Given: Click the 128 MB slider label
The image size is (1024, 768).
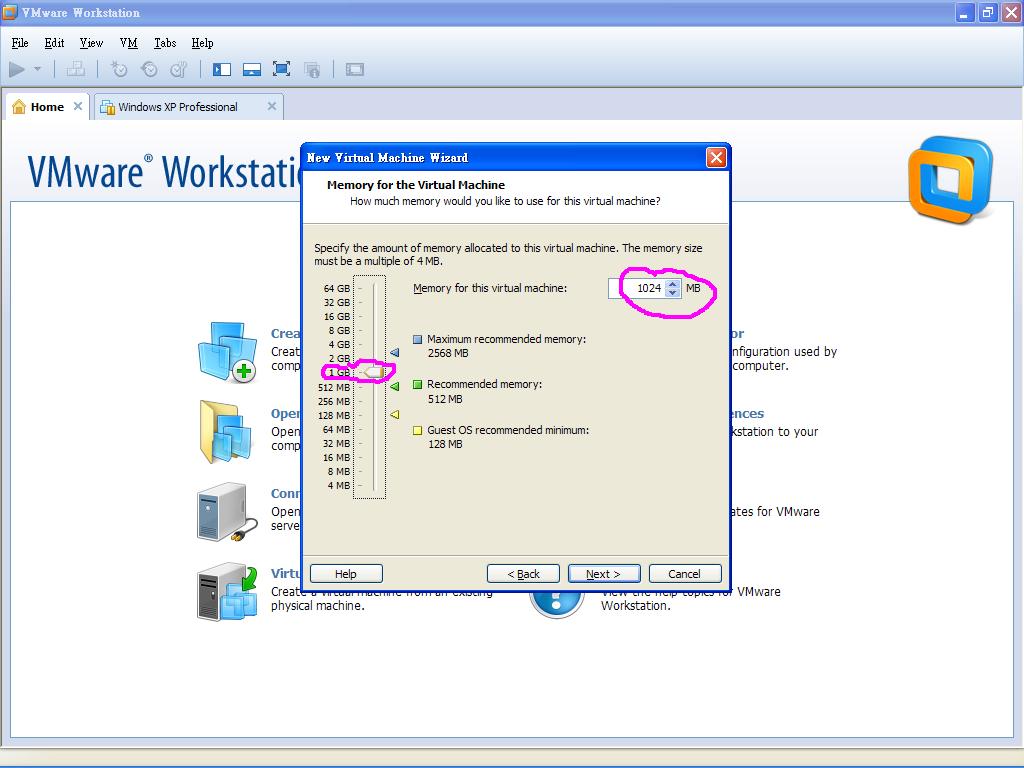Looking at the screenshot, I should tap(334, 415).
